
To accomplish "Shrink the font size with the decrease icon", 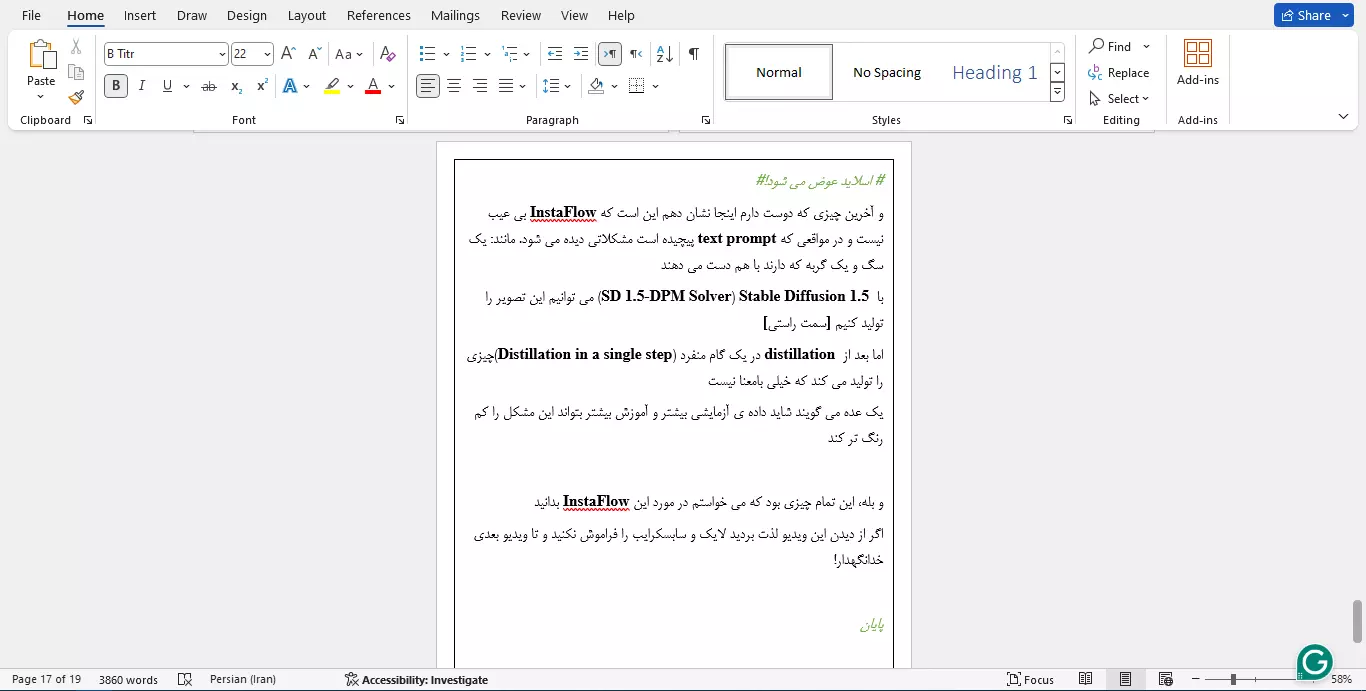I will tap(314, 54).
